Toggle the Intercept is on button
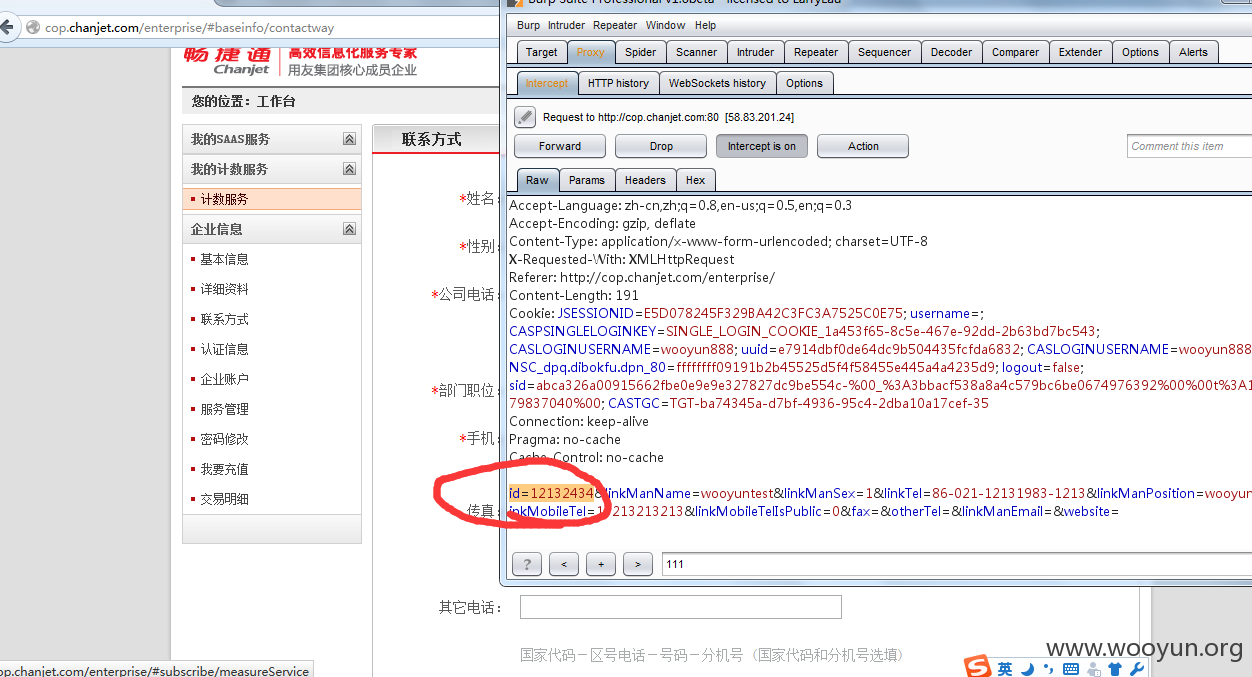 [x=762, y=146]
